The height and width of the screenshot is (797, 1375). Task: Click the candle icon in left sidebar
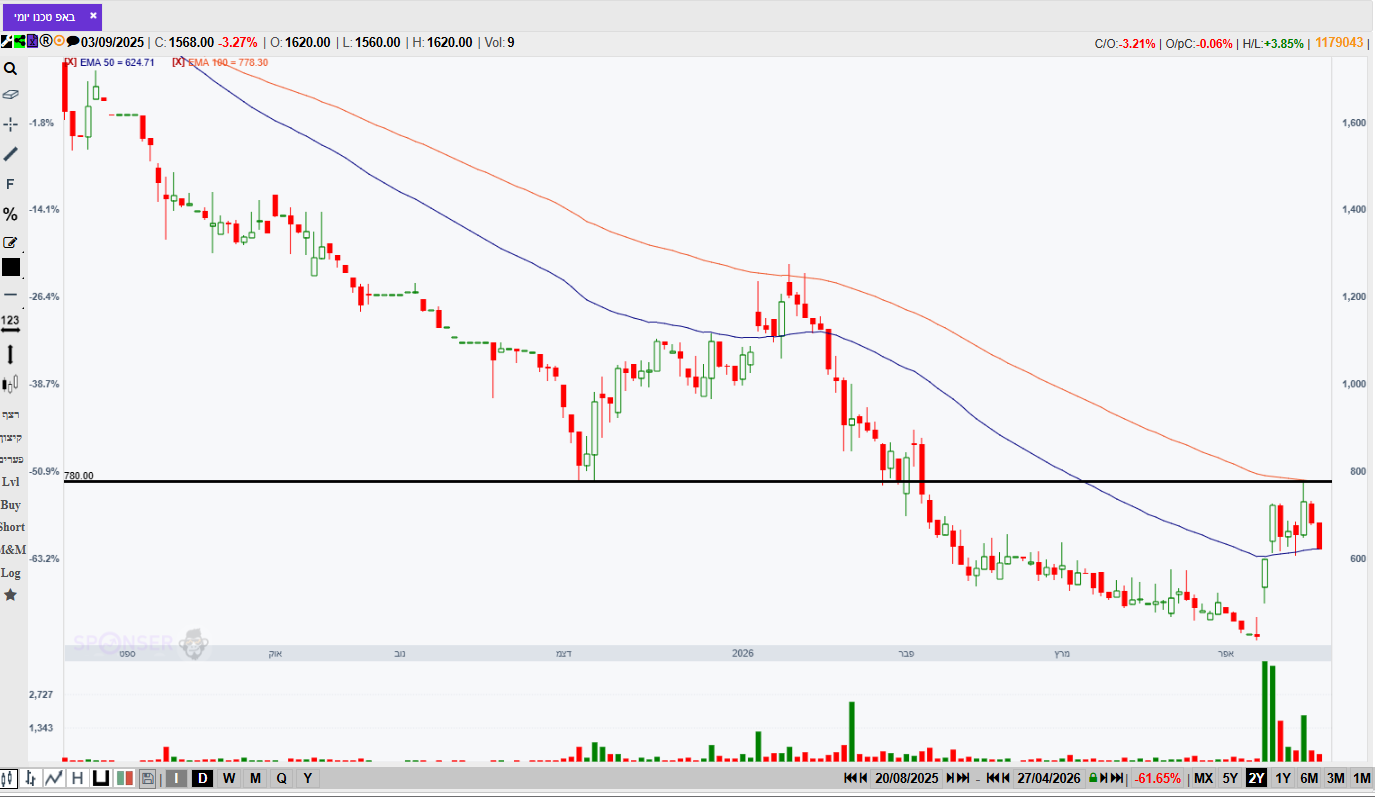coord(10,383)
